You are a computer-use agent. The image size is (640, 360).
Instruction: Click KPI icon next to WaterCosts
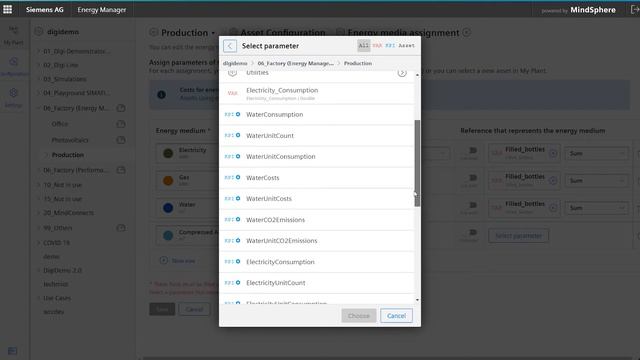(232, 178)
